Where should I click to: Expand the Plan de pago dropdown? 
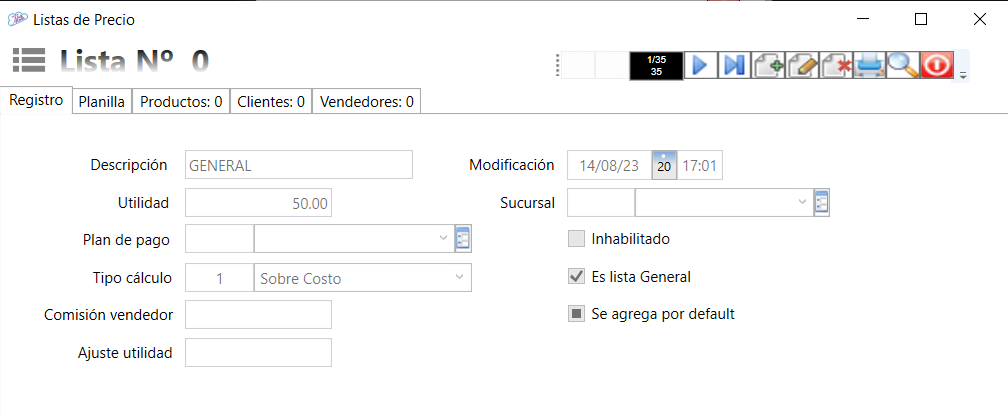(x=443, y=239)
